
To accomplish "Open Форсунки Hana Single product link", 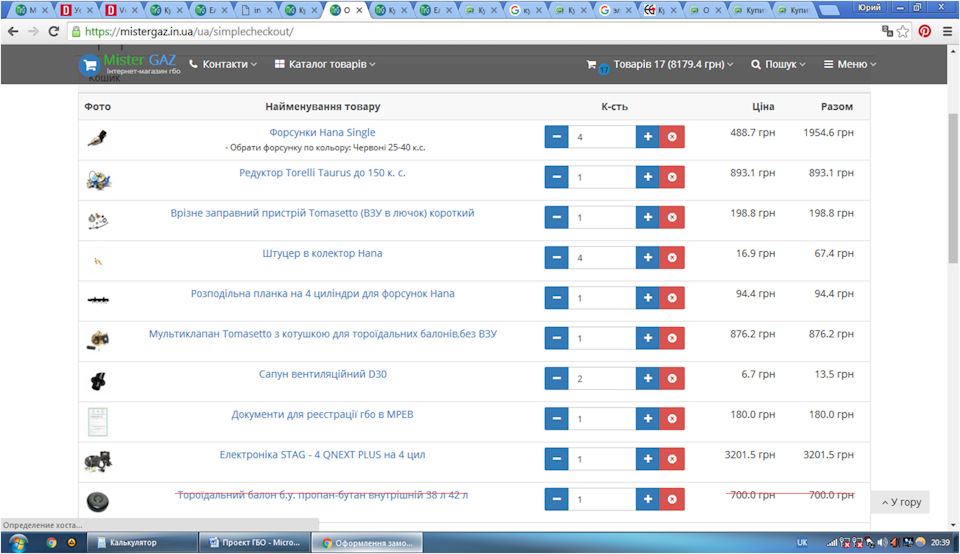I will (323, 132).
